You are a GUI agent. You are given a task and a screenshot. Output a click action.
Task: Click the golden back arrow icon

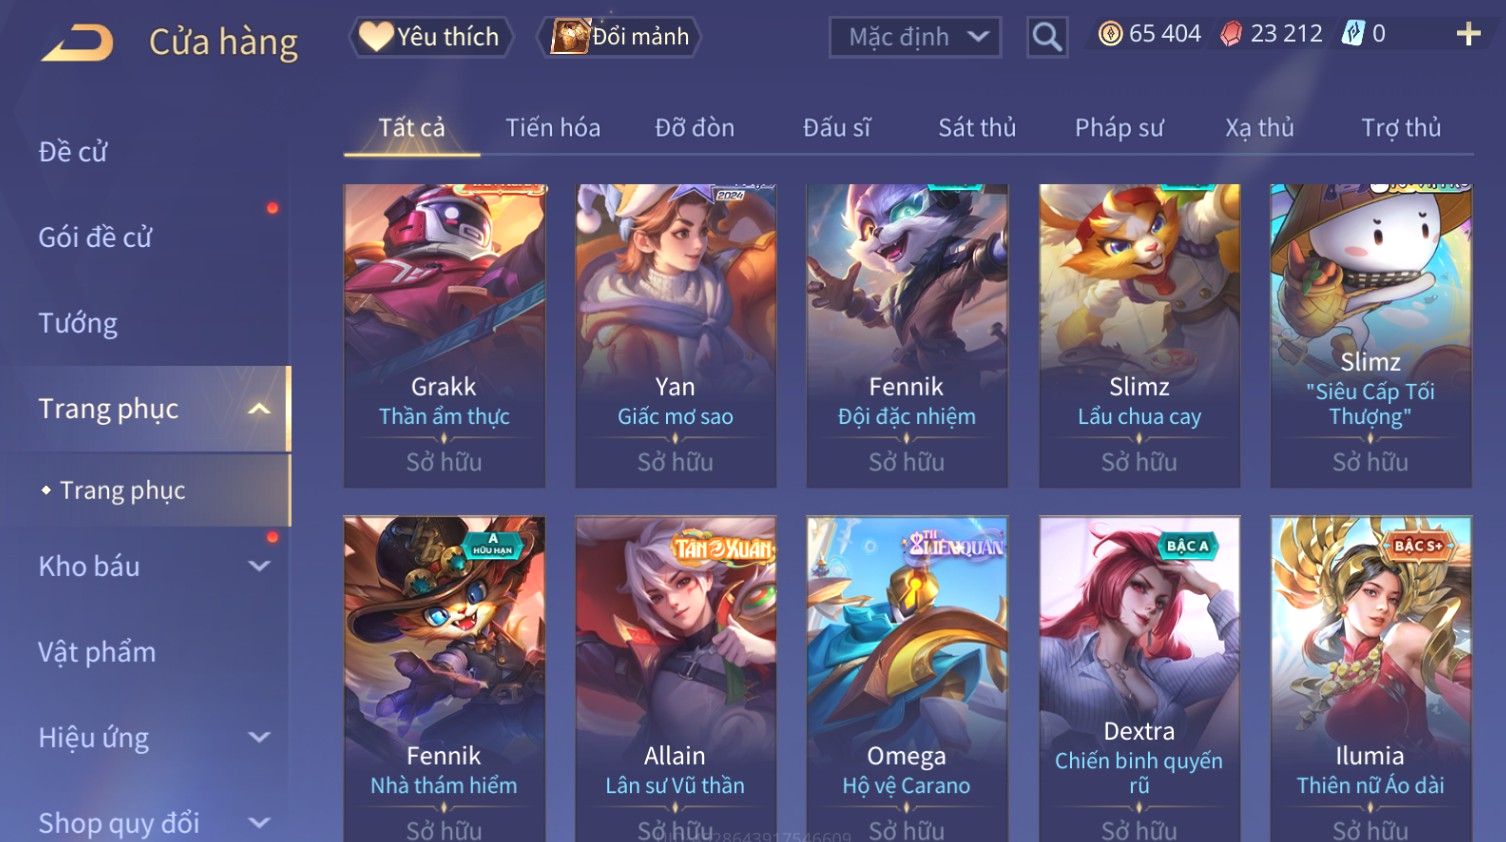pos(77,43)
